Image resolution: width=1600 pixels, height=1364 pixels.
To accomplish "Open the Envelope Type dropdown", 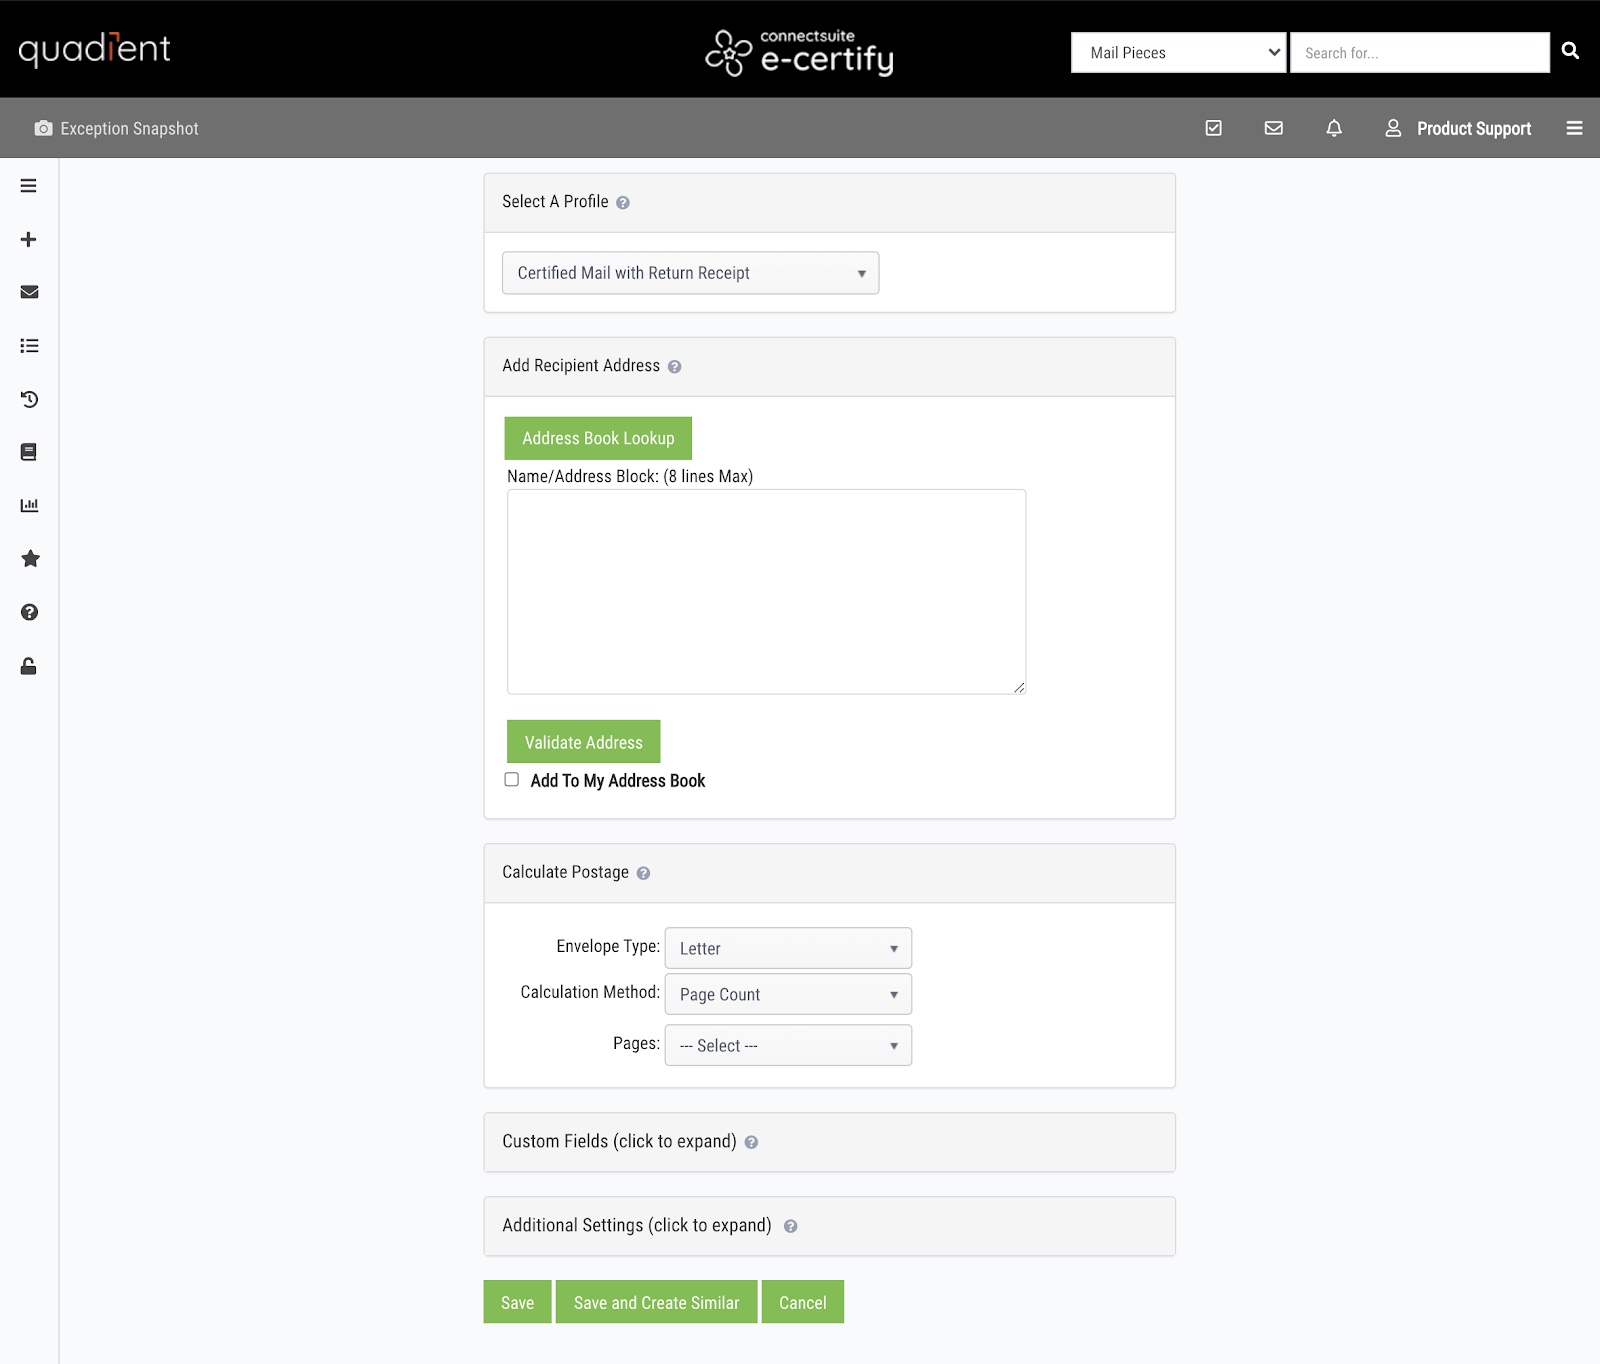I will 787,947.
